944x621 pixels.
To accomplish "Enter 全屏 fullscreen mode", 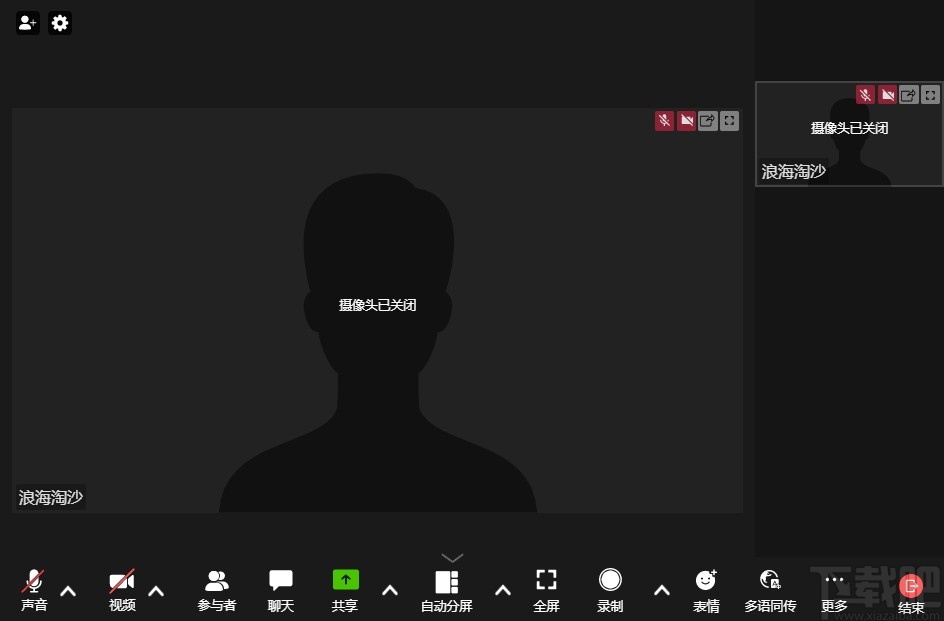I will click(546, 590).
